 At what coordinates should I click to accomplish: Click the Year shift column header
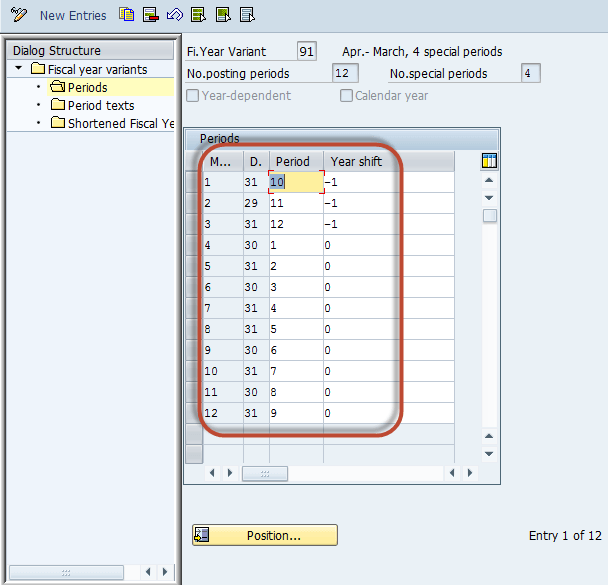[x=356, y=161]
